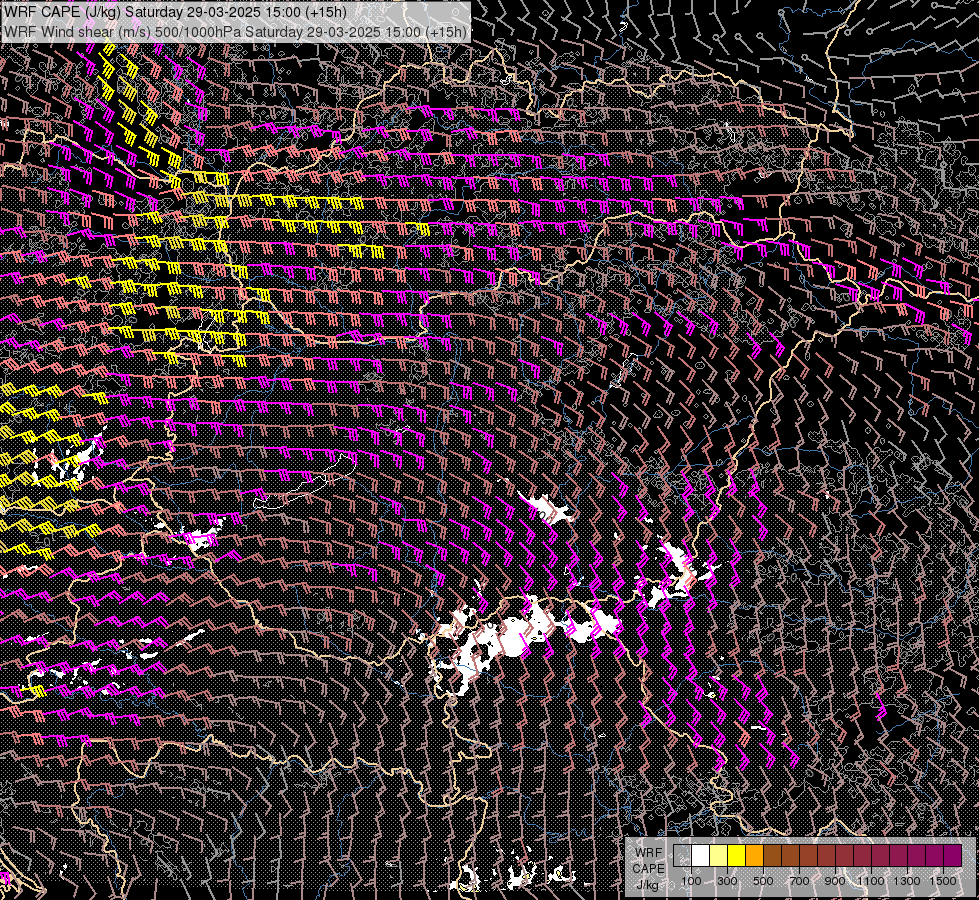
Task: Click the 'WRF CAPE (J/kg)' title line
Action: (175, 12)
